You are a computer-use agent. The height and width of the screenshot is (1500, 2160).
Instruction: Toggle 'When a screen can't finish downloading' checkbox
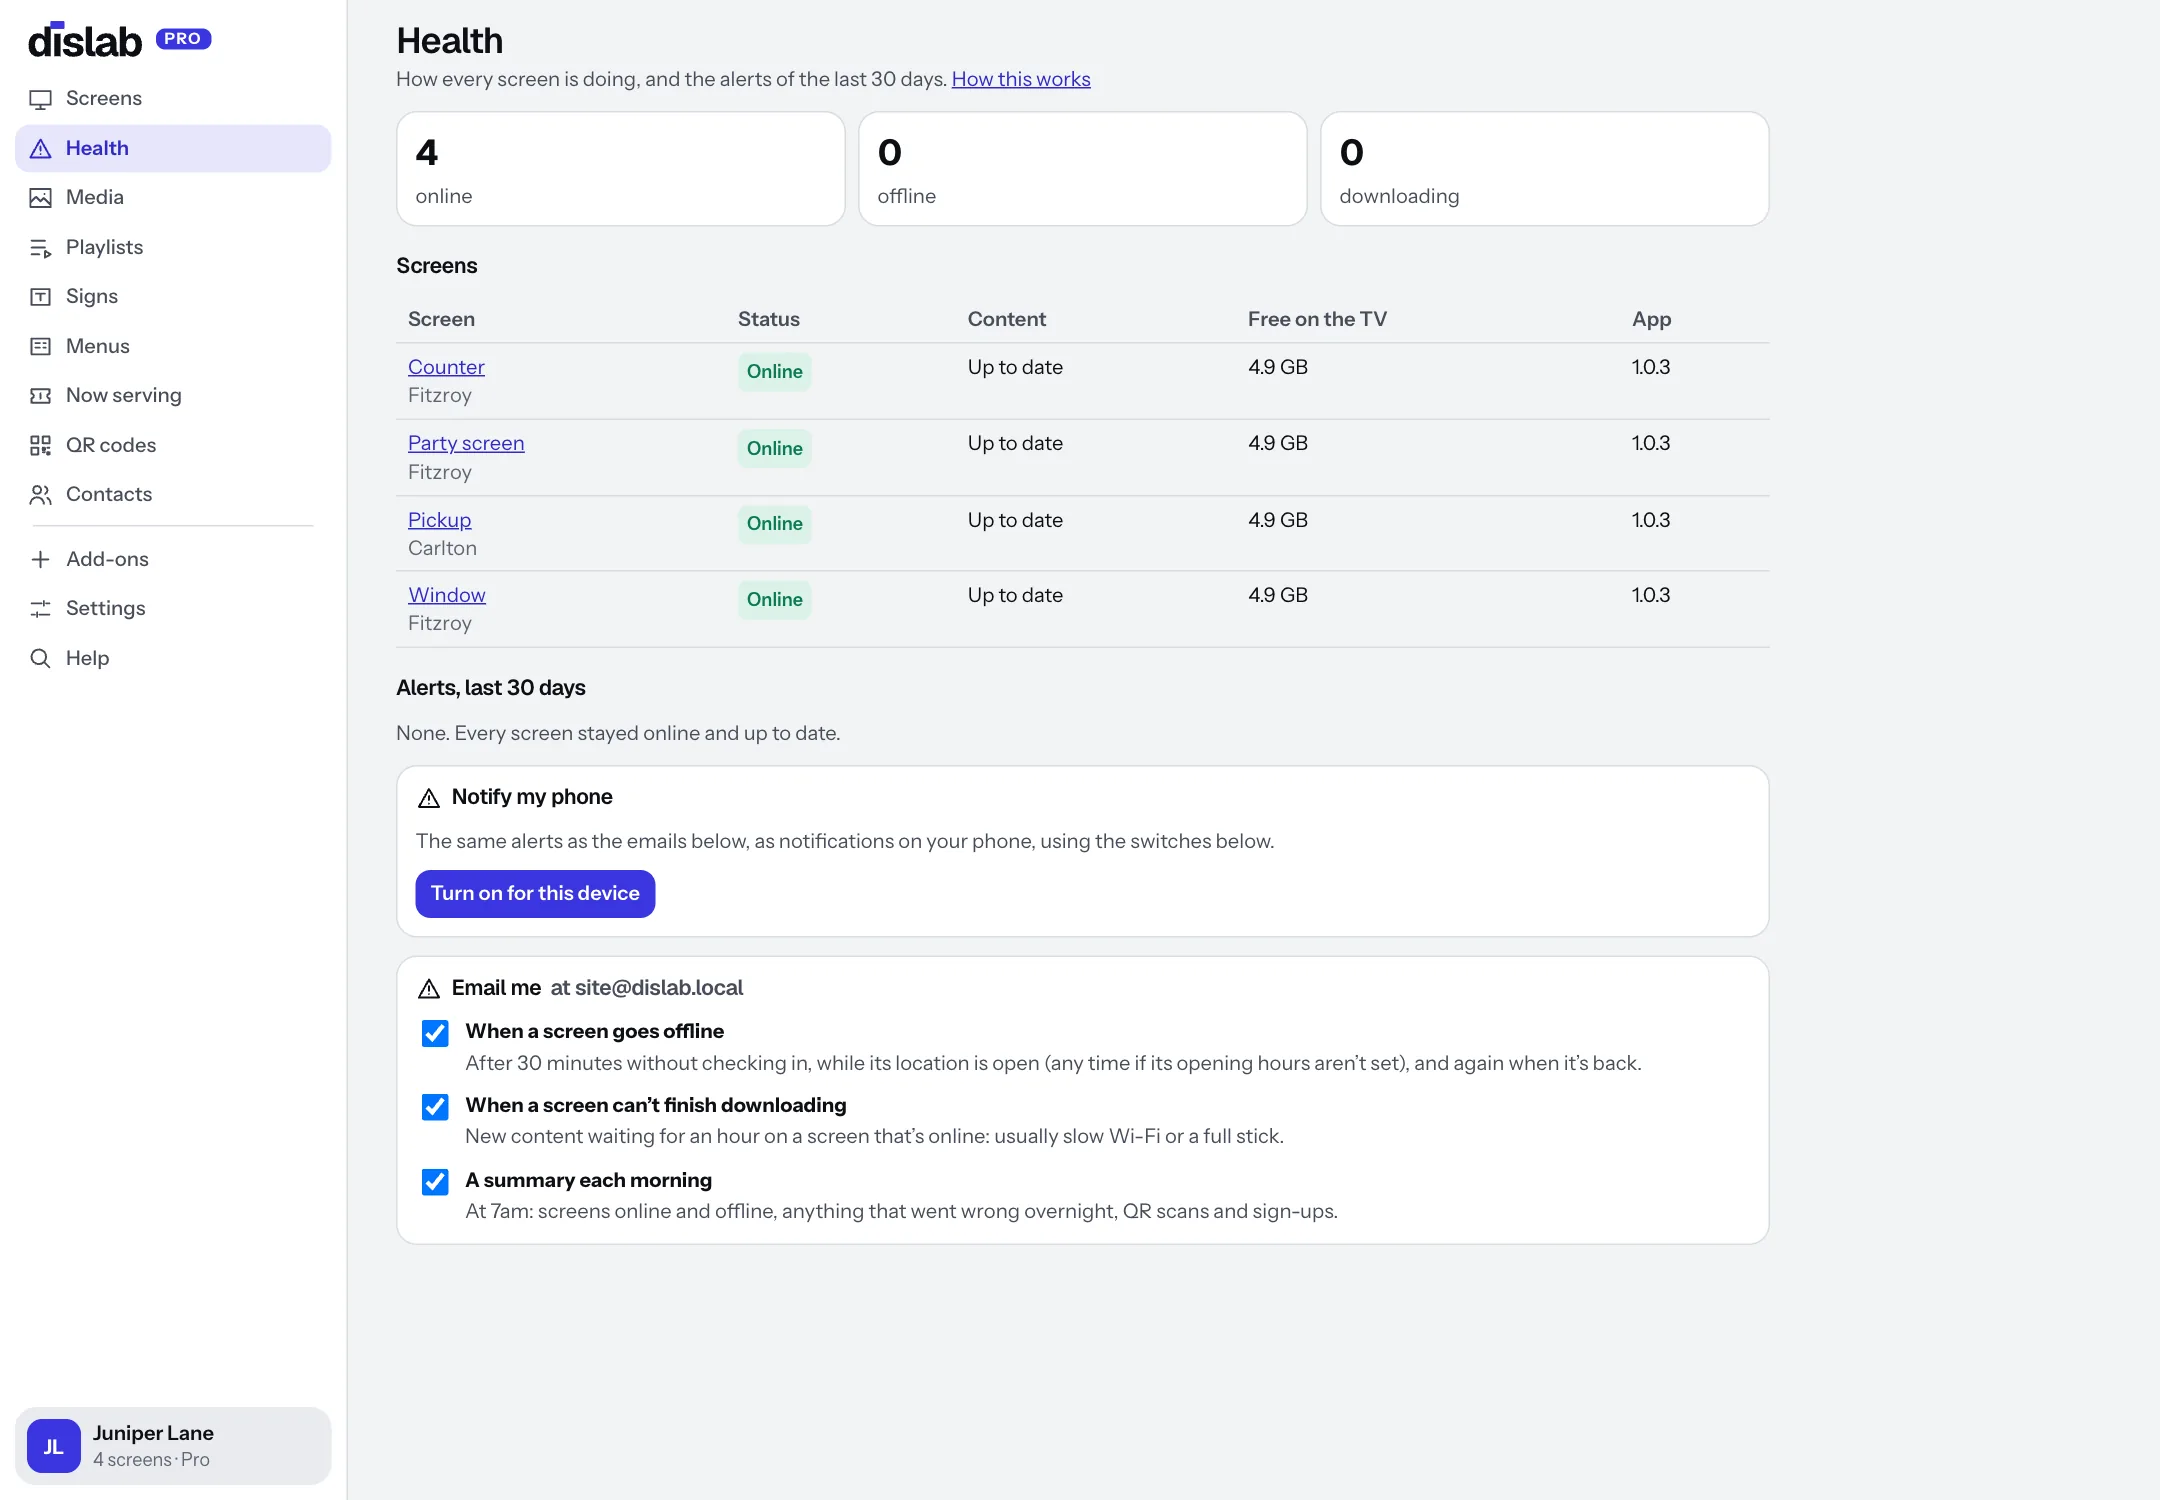coord(435,1107)
